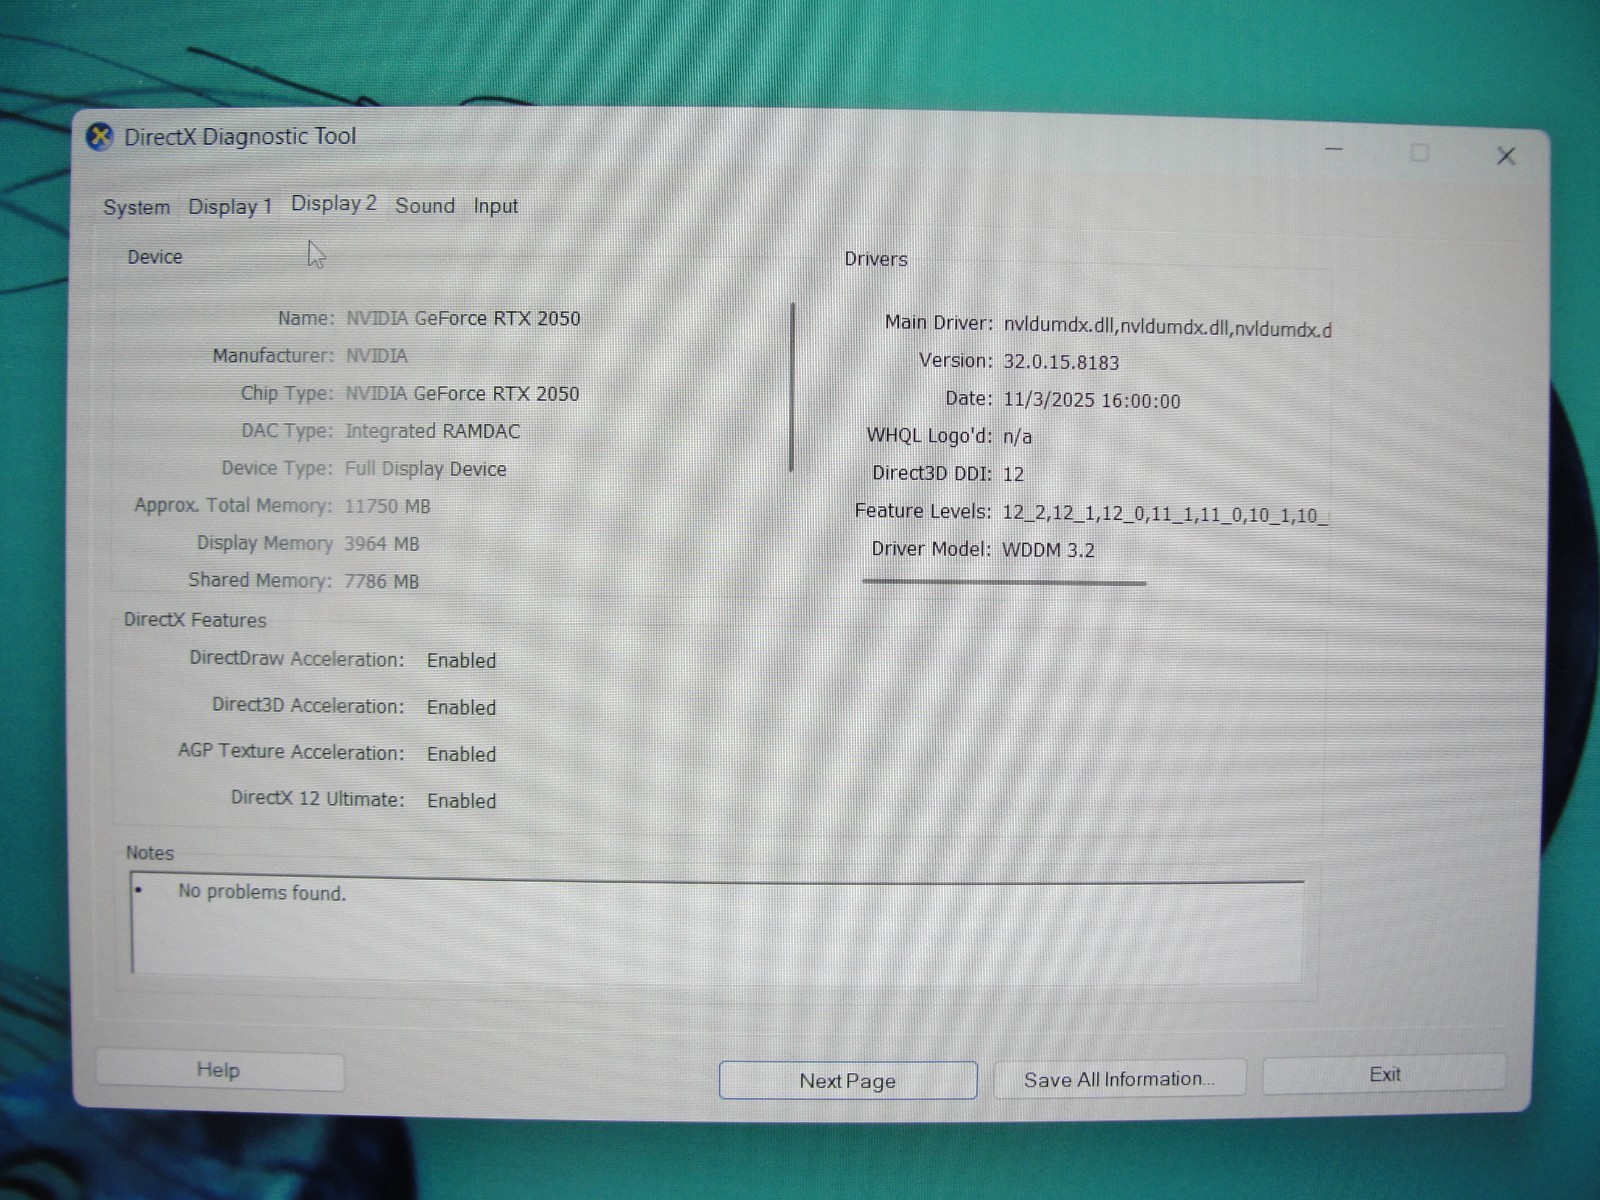1600x1200 pixels.
Task: Click the Direct3D DDI value 12
Action: coord(1014,474)
